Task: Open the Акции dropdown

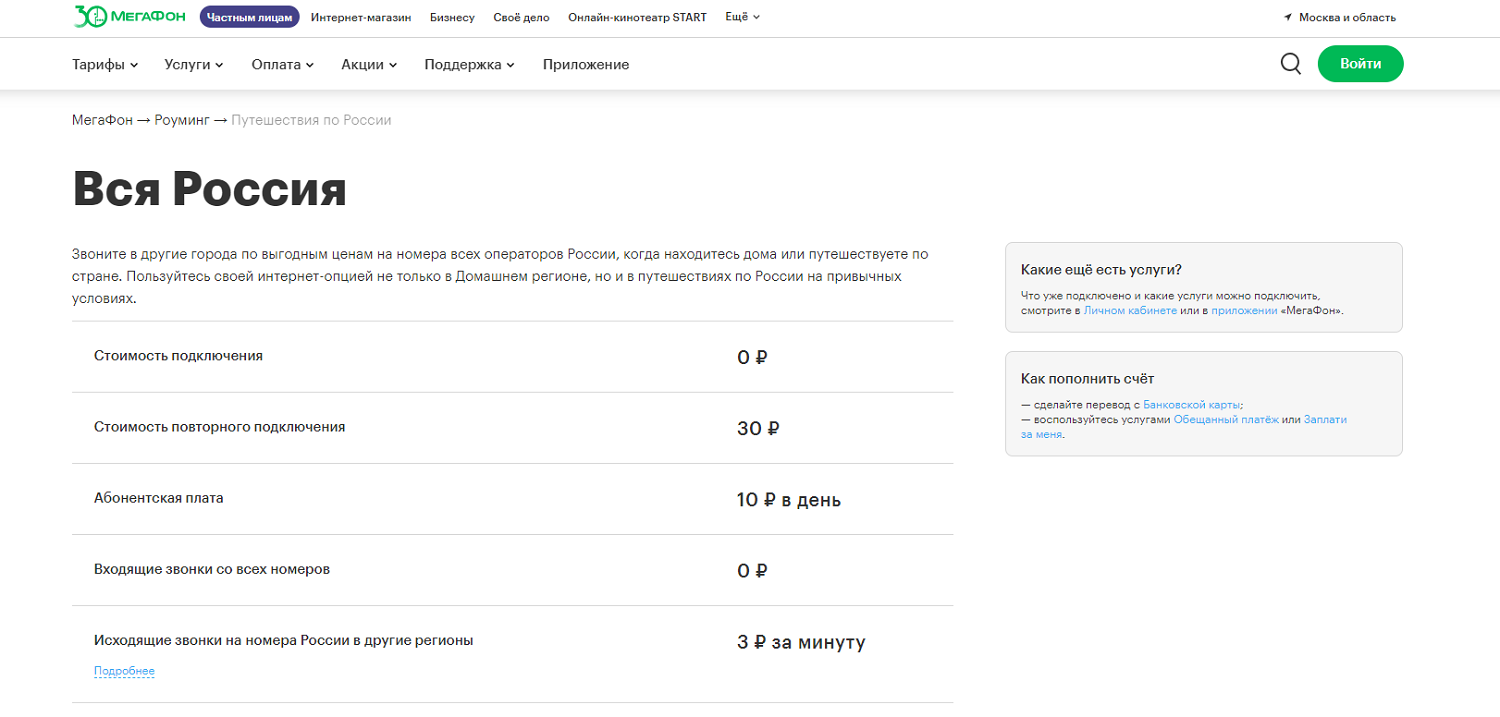Action: [x=368, y=64]
